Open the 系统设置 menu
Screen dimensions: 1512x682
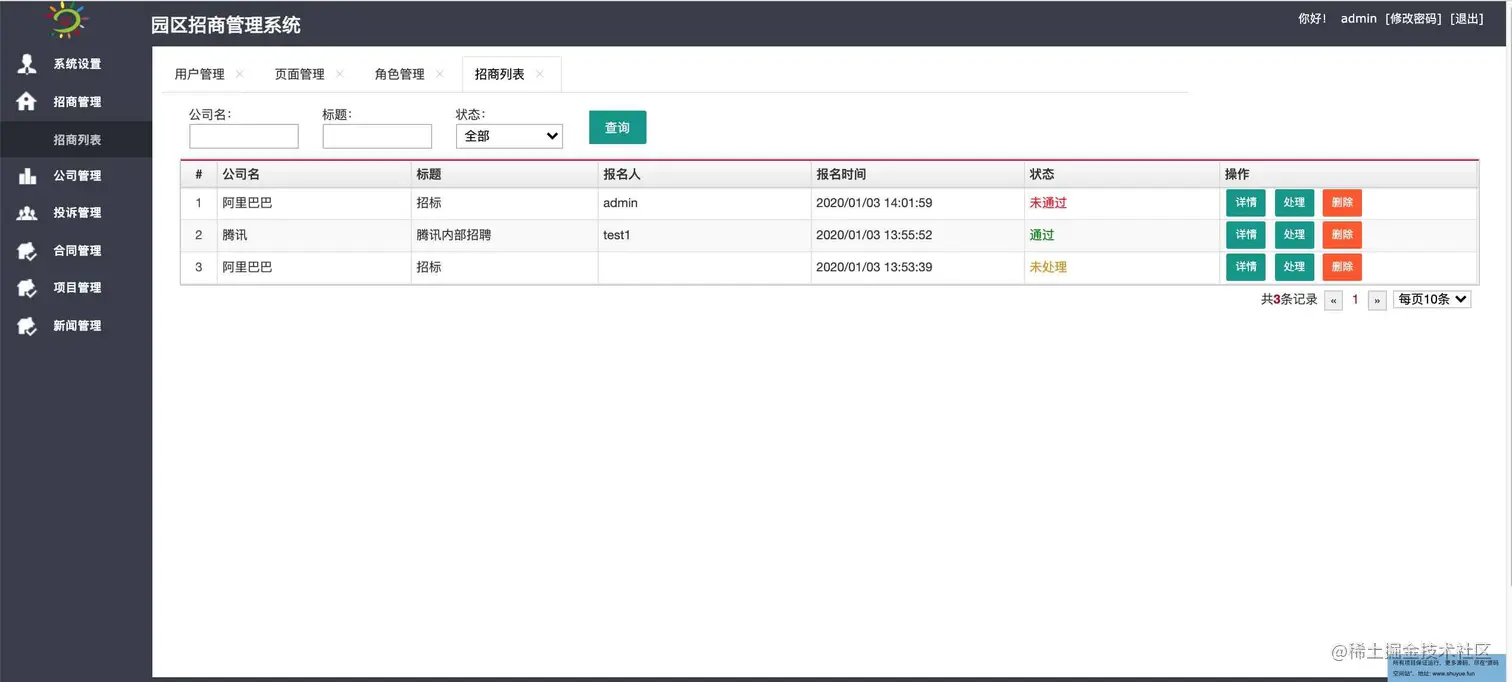(x=76, y=64)
